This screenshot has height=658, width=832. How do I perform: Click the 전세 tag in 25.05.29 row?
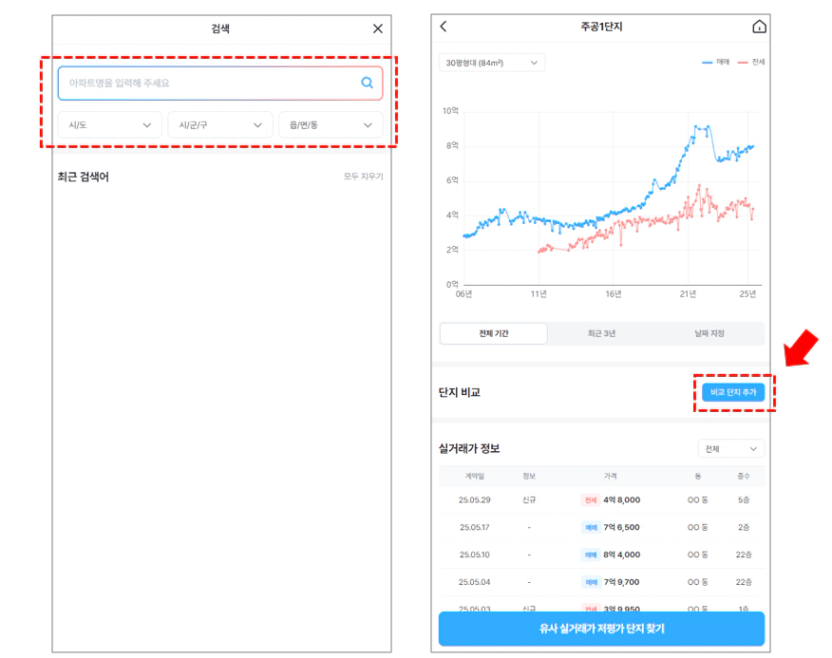[591, 500]
